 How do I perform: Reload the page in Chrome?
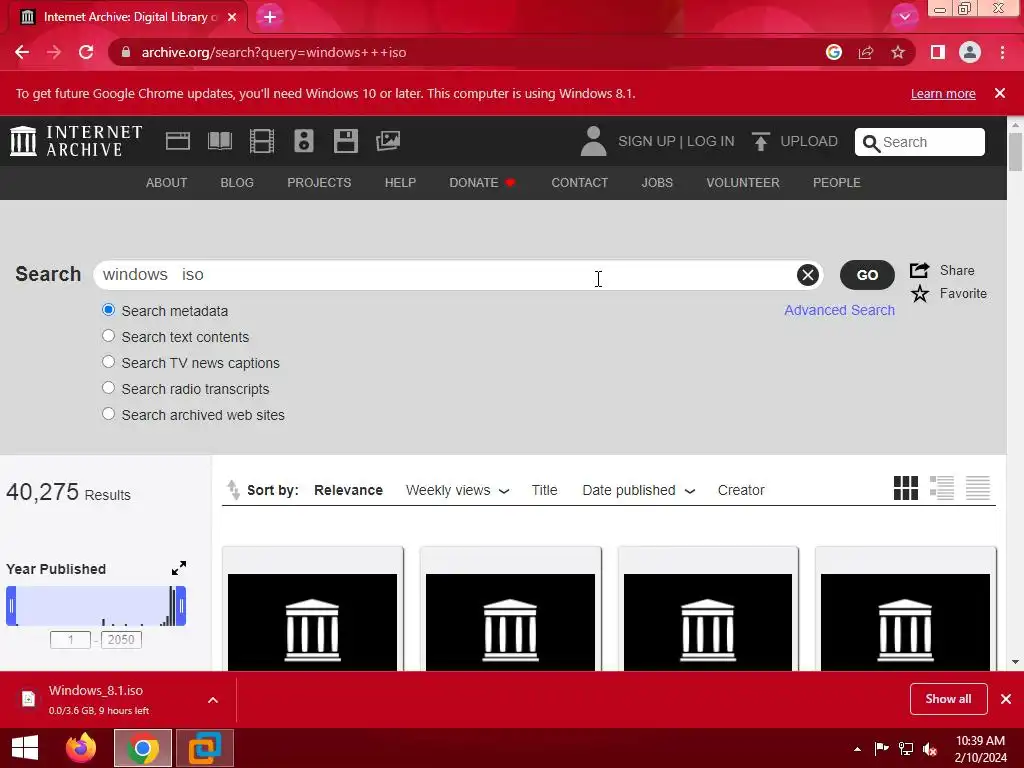click(x=86, y=52)
